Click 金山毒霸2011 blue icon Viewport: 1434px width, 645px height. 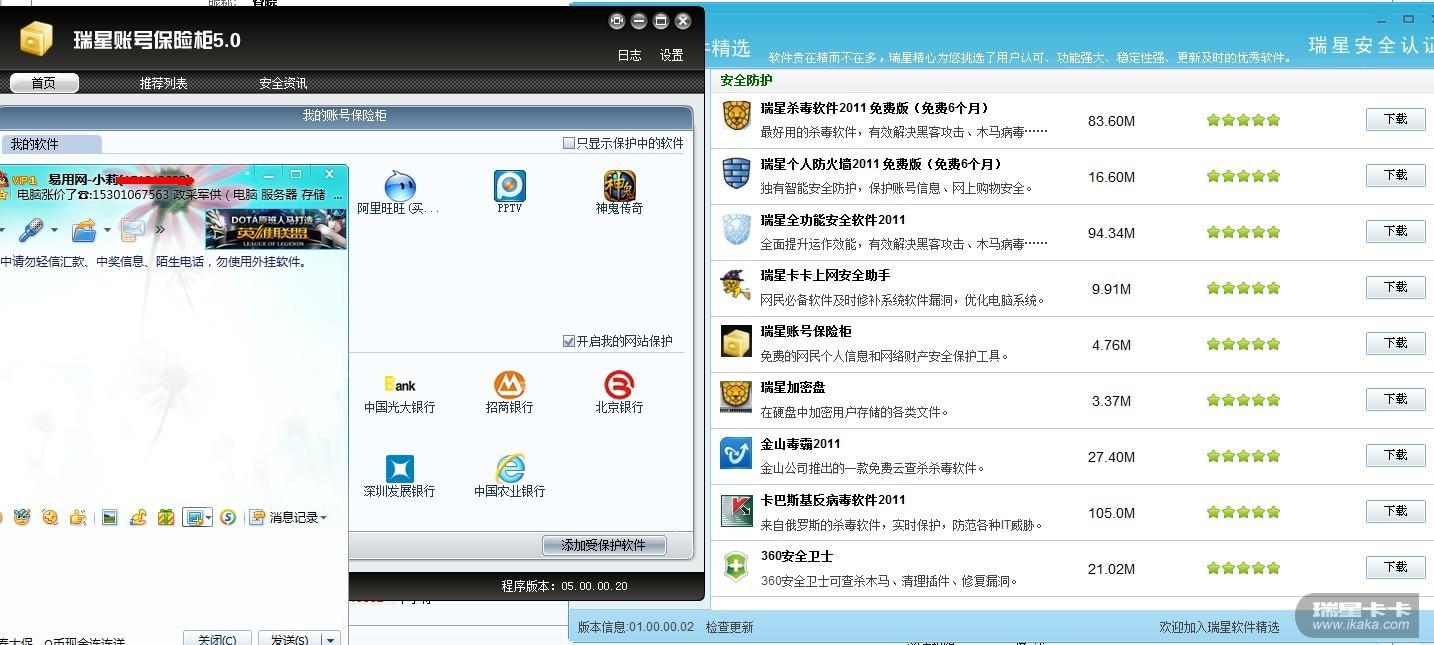coord(736,453)
